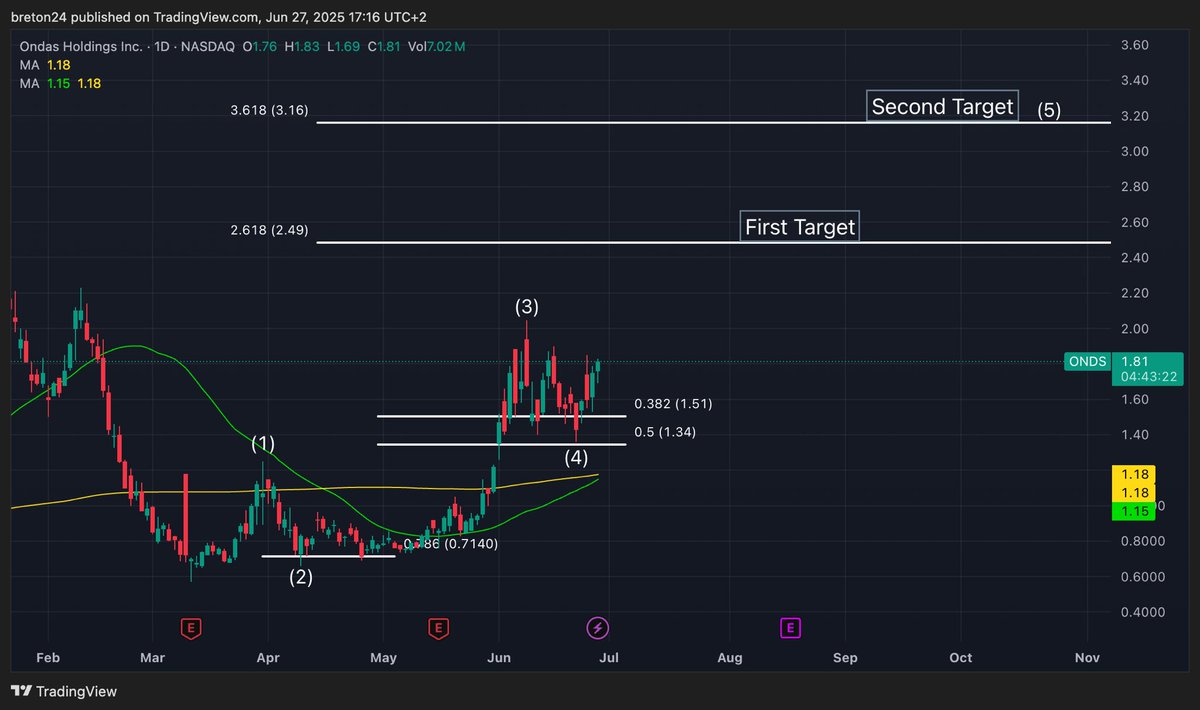Image resolution: width=1200 pixels, height=710 pixels.
Task: Click the 3.618 (3.16) Fibonacci label
Action: pyautogui.click(x=269, y=111)
